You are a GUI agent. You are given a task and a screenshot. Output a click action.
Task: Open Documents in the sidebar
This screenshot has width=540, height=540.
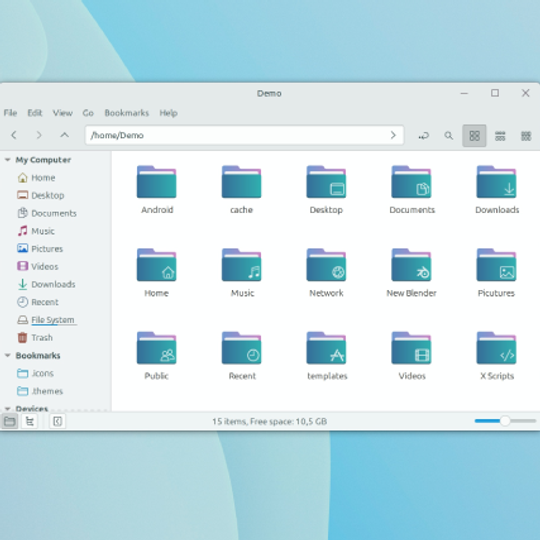coord(47,213)
